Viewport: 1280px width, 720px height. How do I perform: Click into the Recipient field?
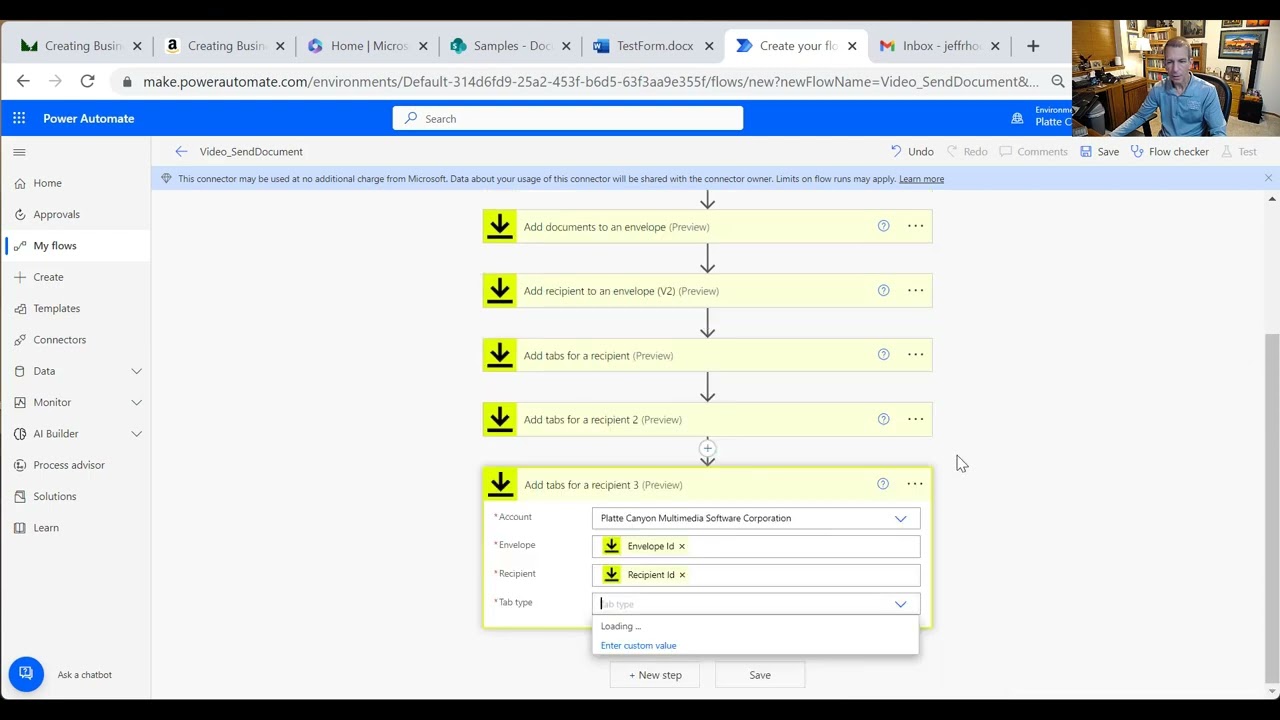756,575
